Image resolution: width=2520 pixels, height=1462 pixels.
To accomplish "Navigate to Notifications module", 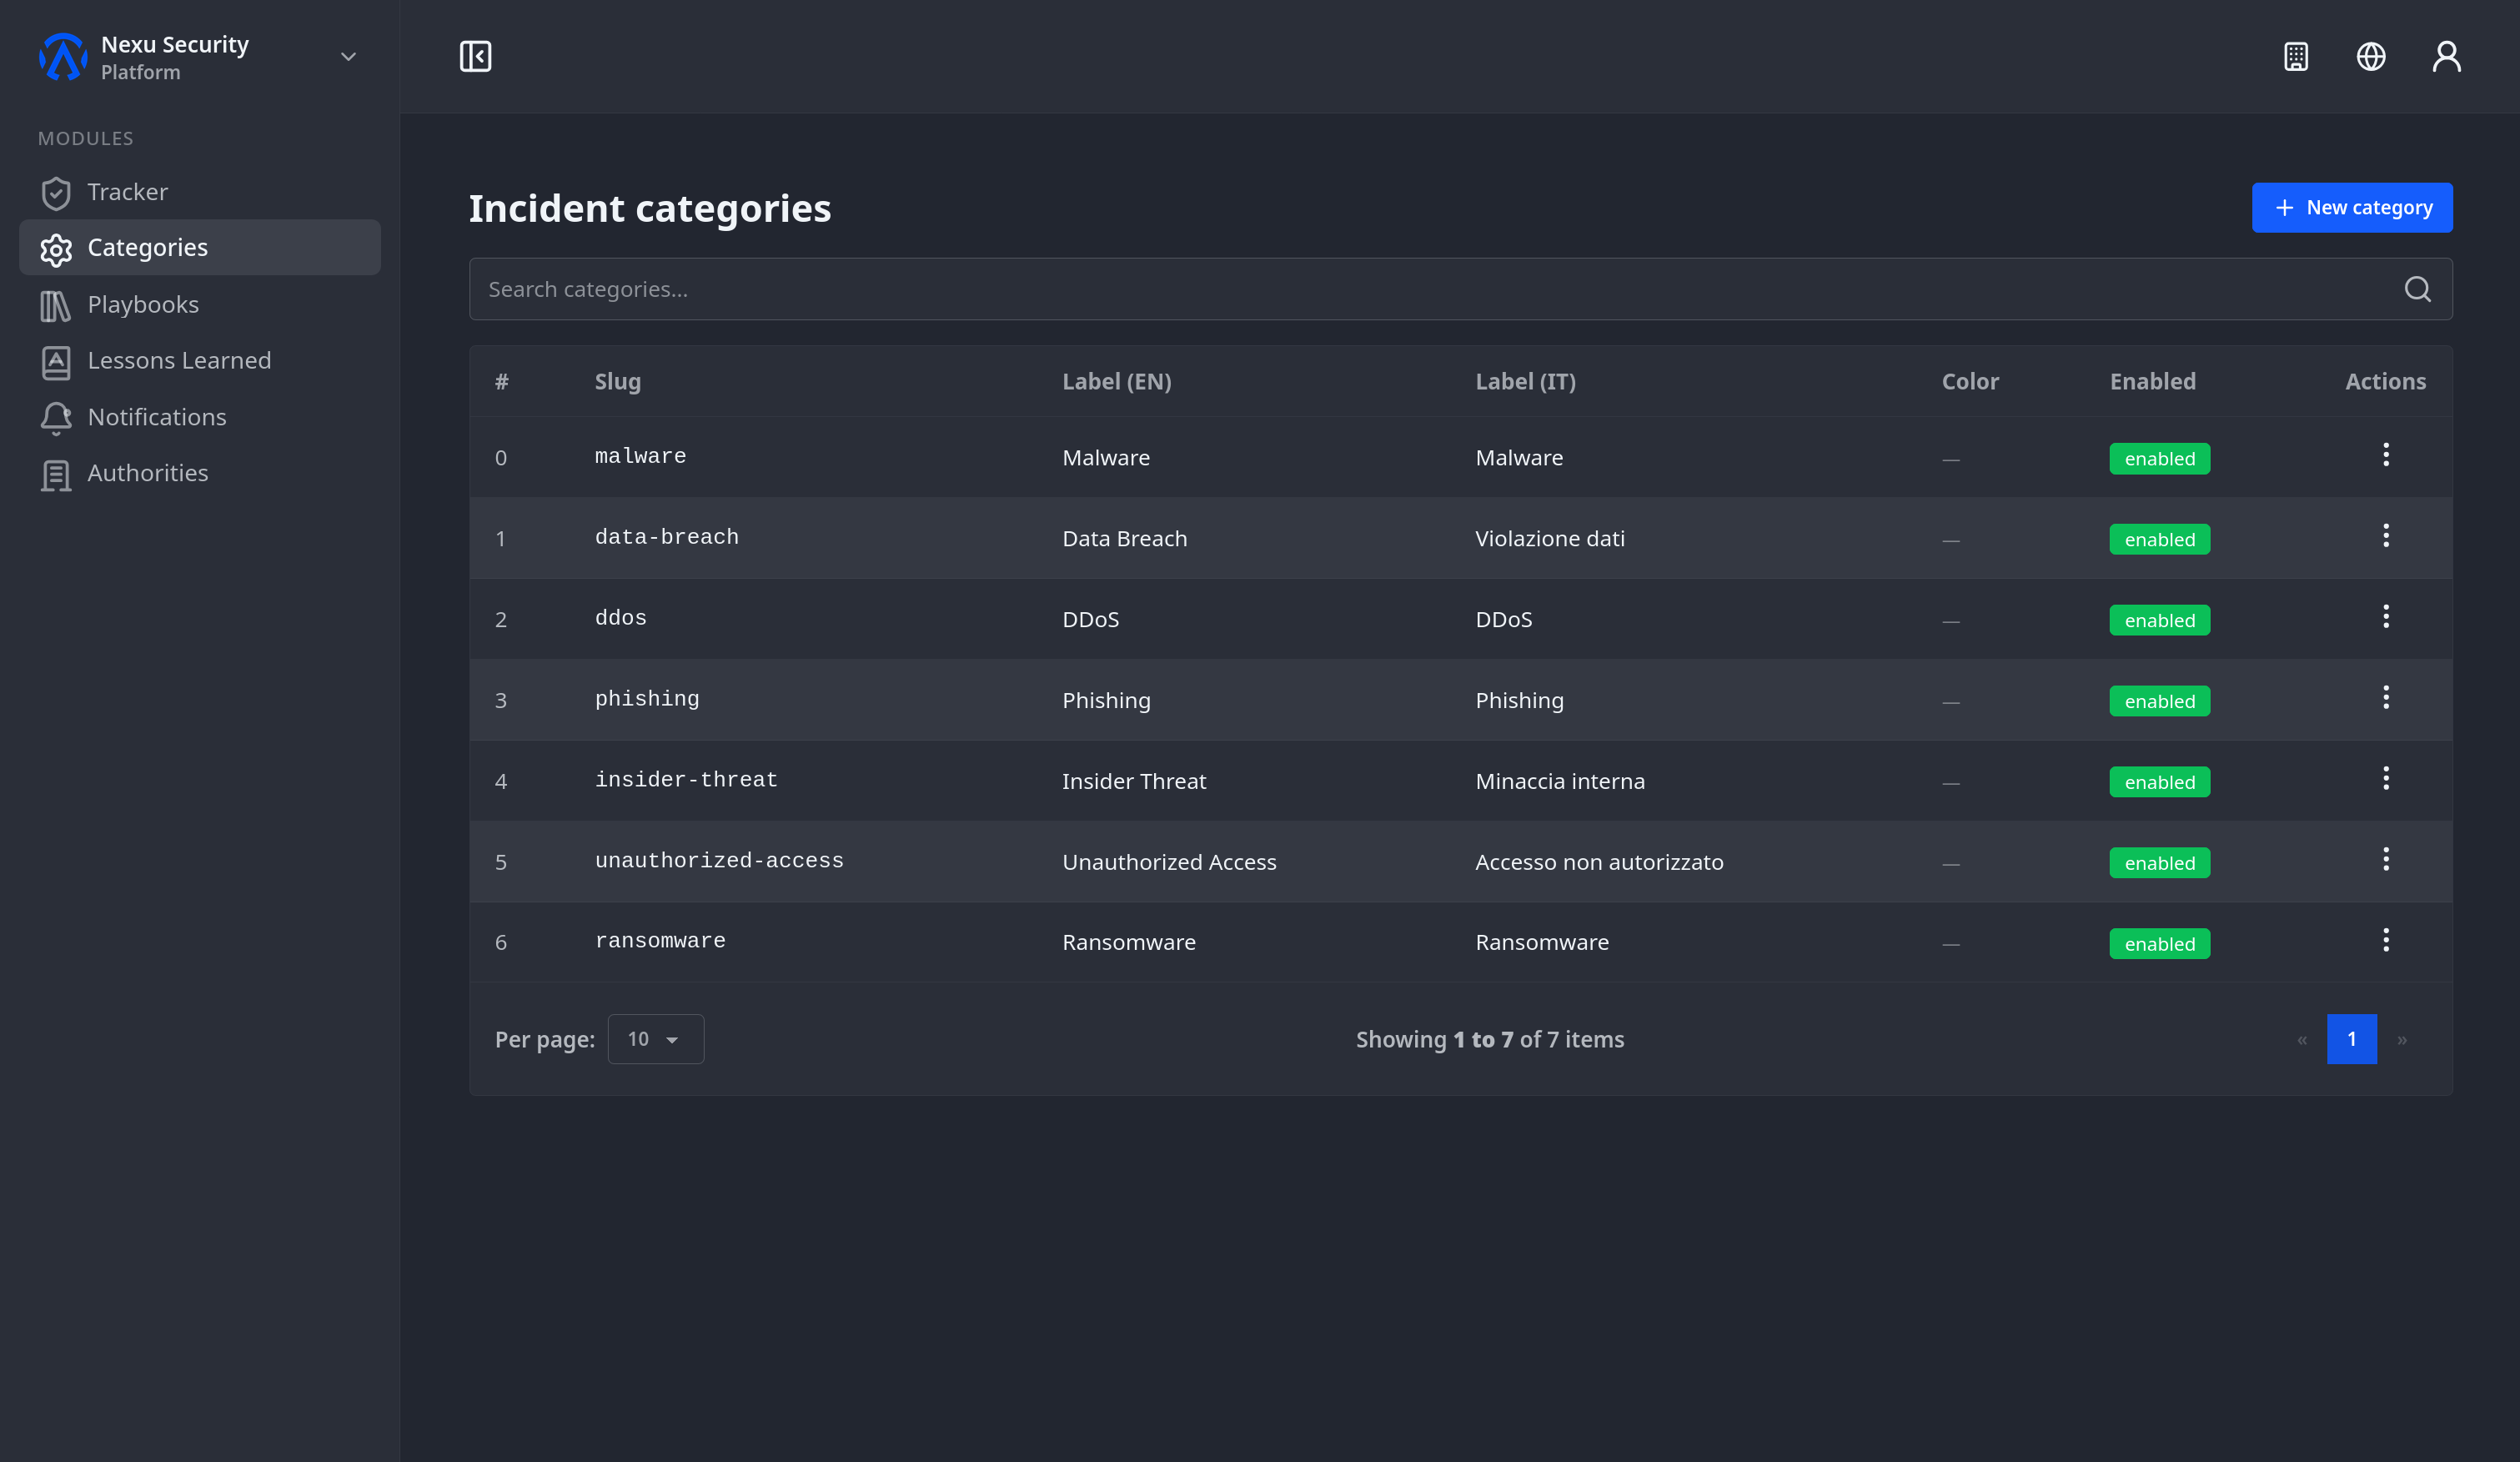I will 200,417.
